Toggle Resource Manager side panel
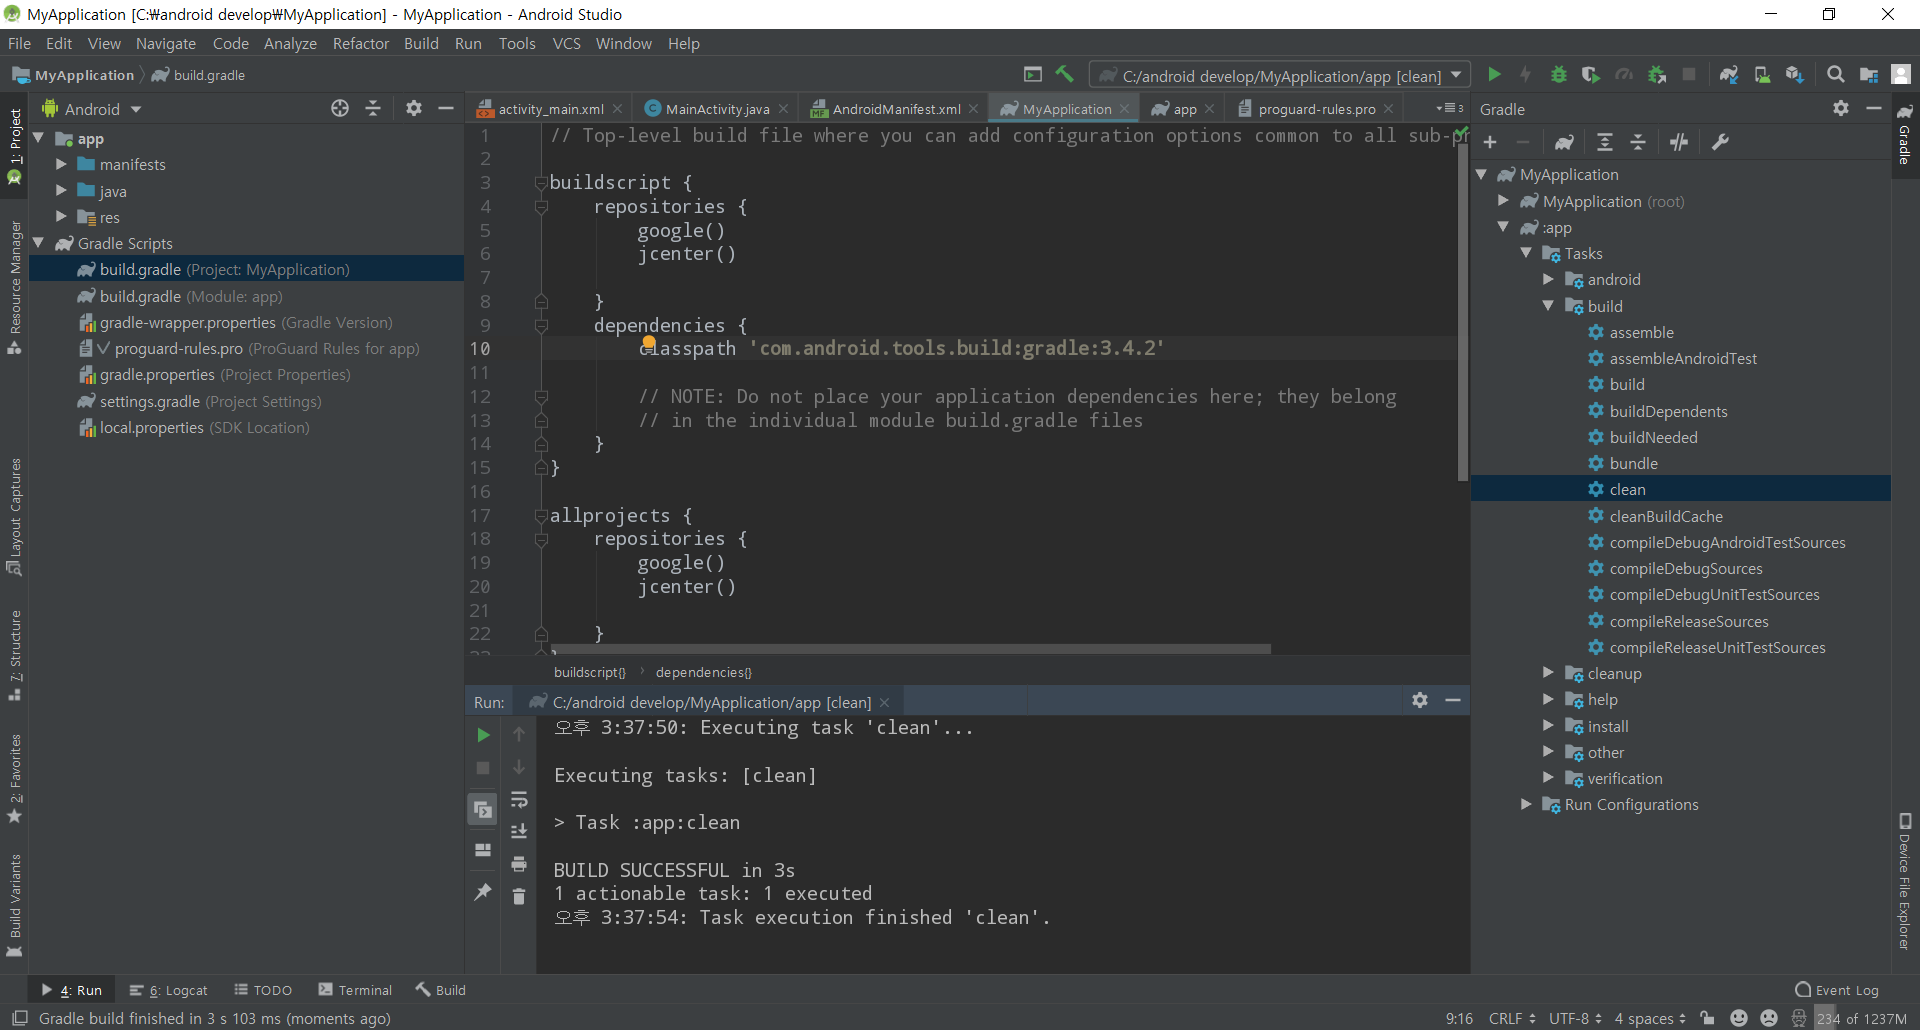Image resolution: width=1920 pixels, height=1030 pixels. (15, 288)
